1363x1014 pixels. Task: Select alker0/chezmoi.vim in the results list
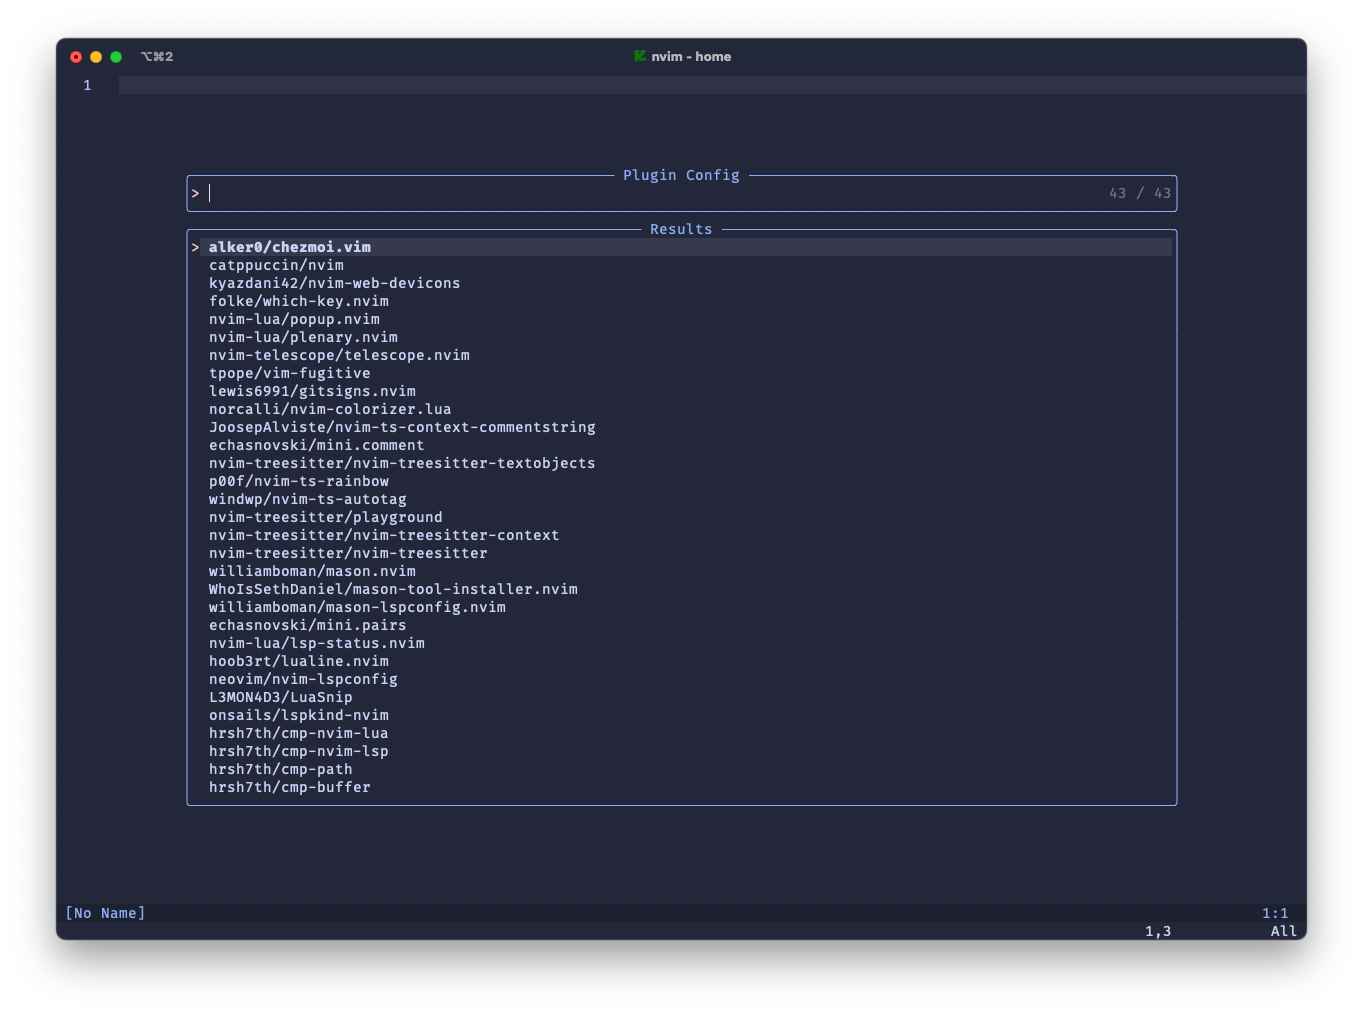coord(288,247)
